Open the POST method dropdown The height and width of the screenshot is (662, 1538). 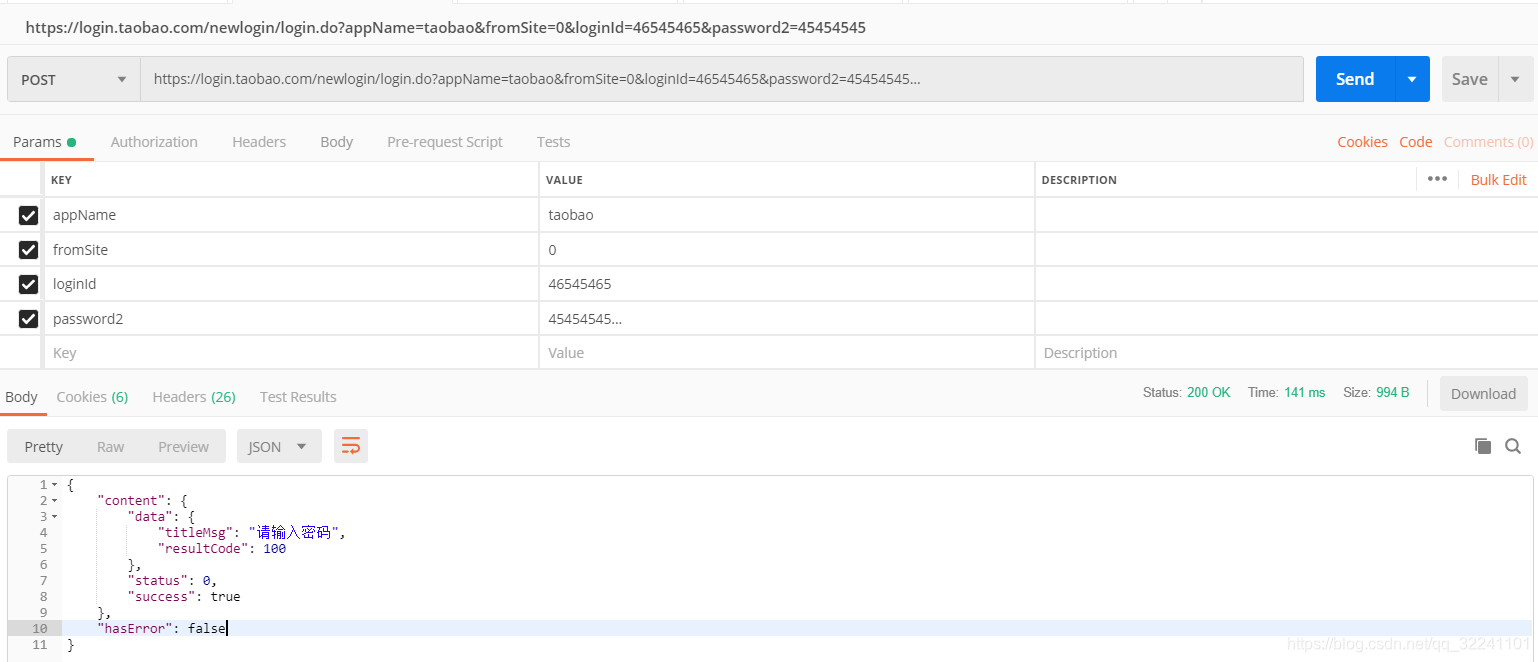tap(74, 79)
